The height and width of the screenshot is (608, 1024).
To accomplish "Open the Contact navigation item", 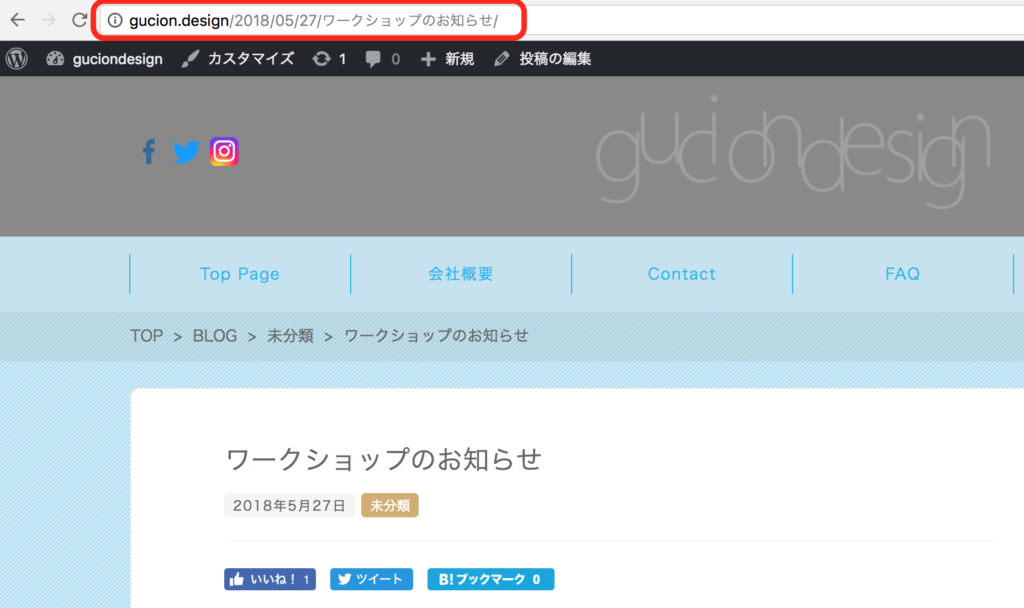I will 682,274.
